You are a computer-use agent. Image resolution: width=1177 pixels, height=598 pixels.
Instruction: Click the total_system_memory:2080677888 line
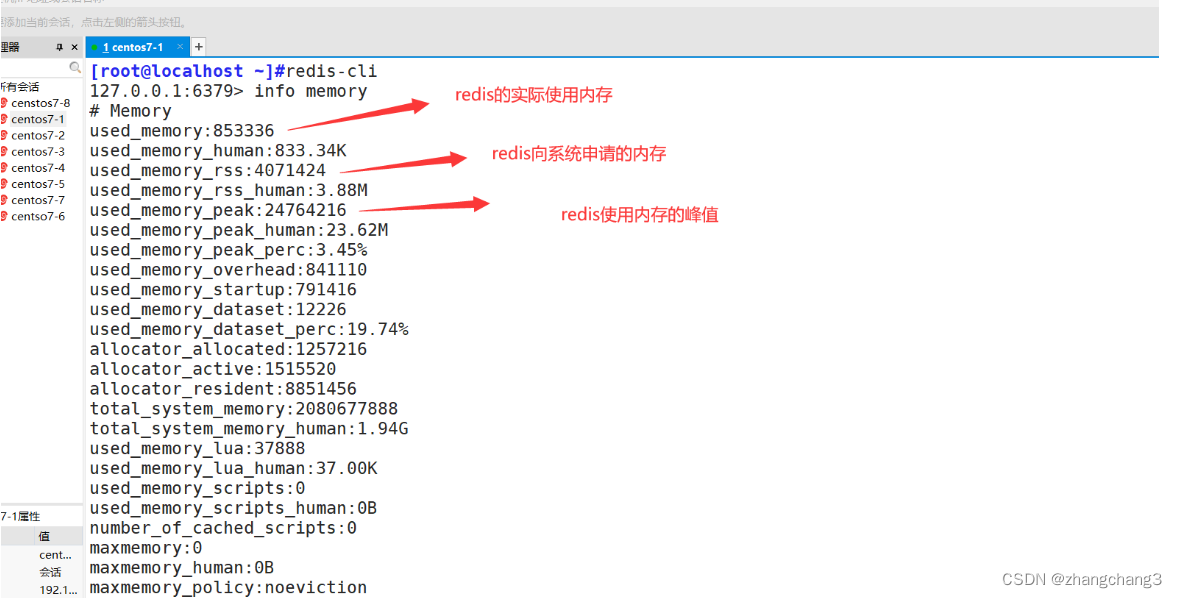click(x=244, y=409)
